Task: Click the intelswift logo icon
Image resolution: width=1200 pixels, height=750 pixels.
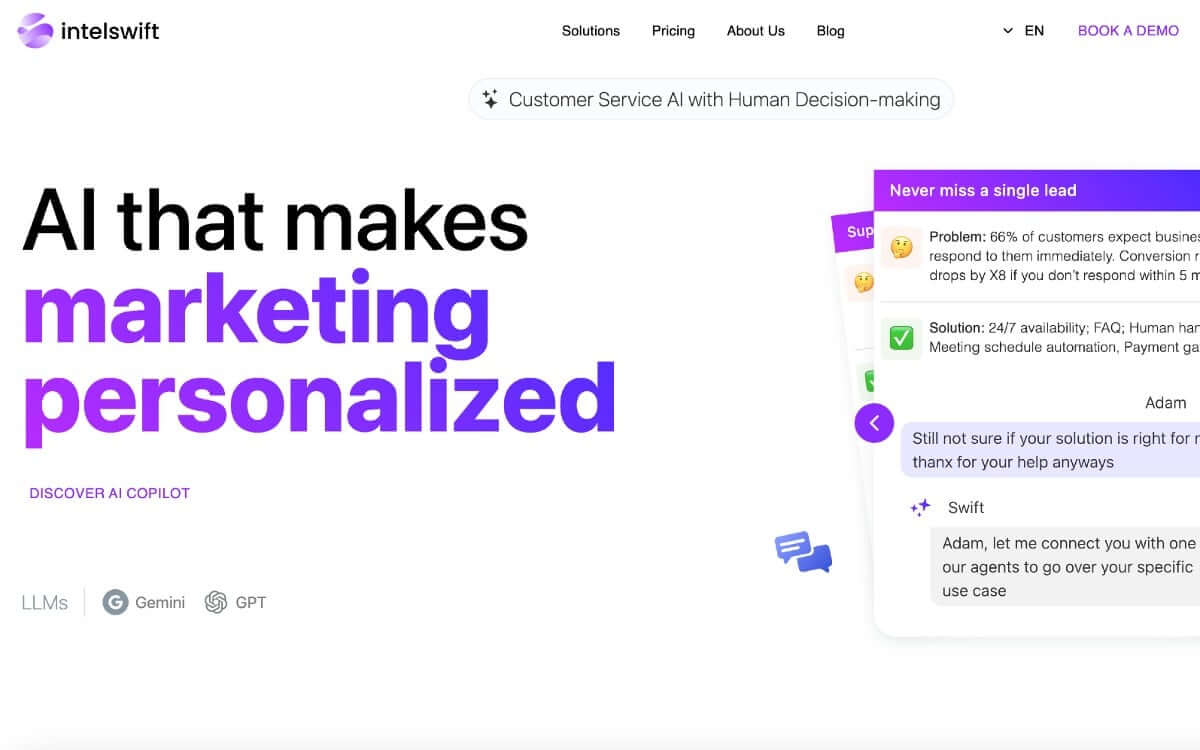Action: 36,31
